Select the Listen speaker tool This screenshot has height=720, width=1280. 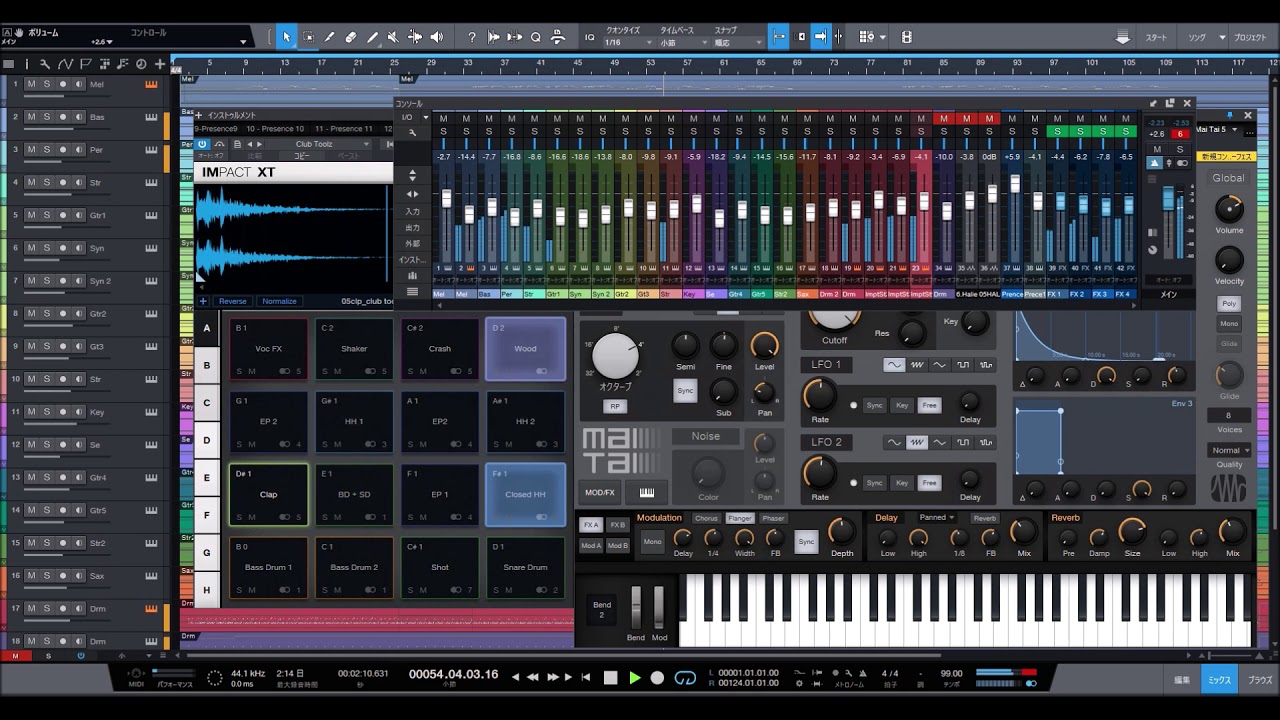(437, 37)
